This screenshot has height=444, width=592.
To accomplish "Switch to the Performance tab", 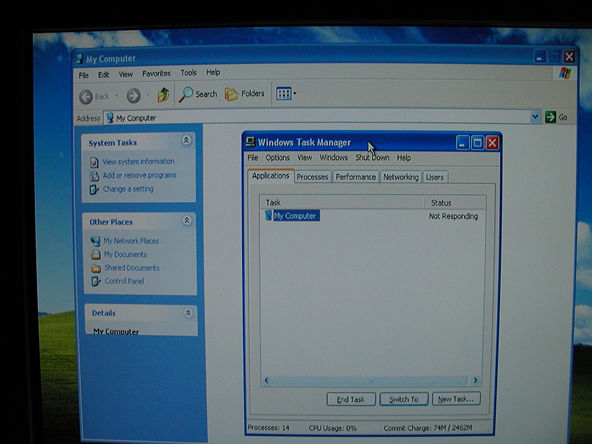I will click(x=355, y=177).
